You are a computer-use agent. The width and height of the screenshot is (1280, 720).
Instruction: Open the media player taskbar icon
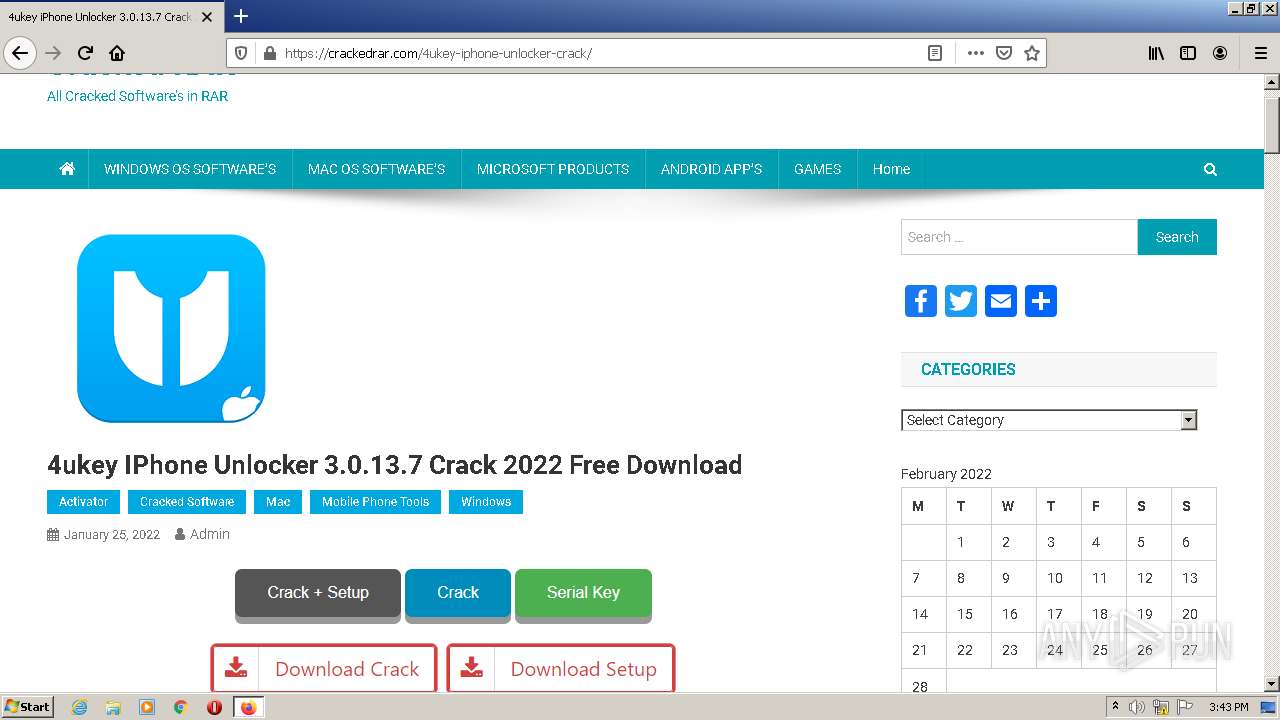147,707
